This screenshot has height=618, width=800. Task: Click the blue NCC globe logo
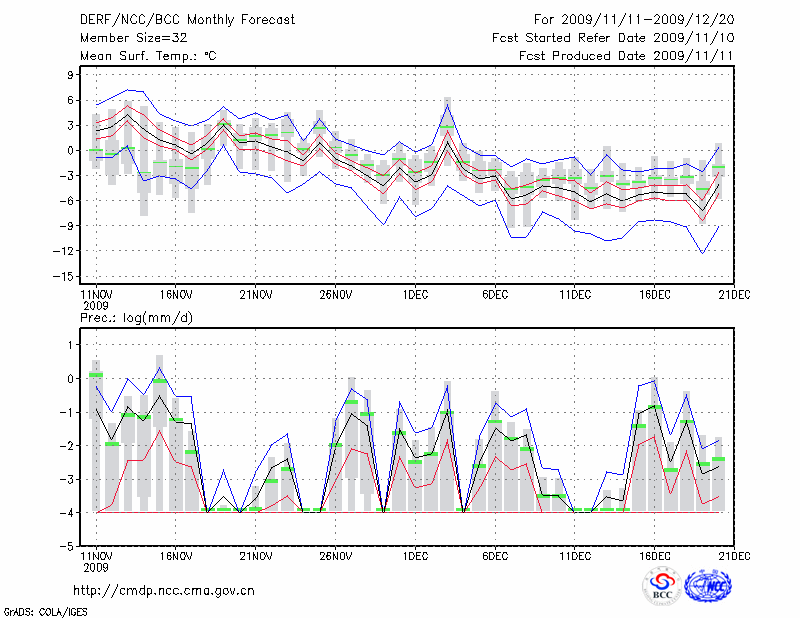click(x=708, y=588)
